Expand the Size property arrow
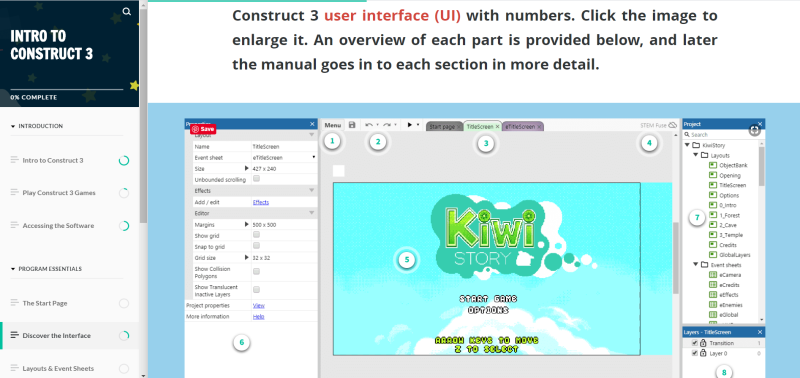The image size is (800, 378). (x=246, y=168)
